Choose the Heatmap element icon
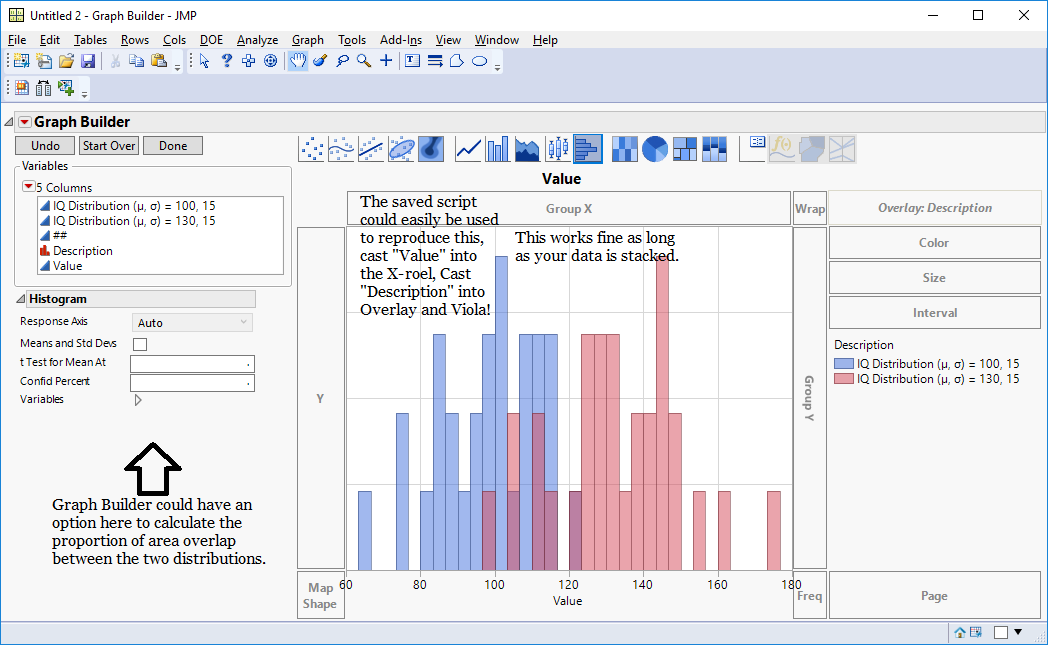The width and height of the screenshot is (1048, 645). point(625,147)
